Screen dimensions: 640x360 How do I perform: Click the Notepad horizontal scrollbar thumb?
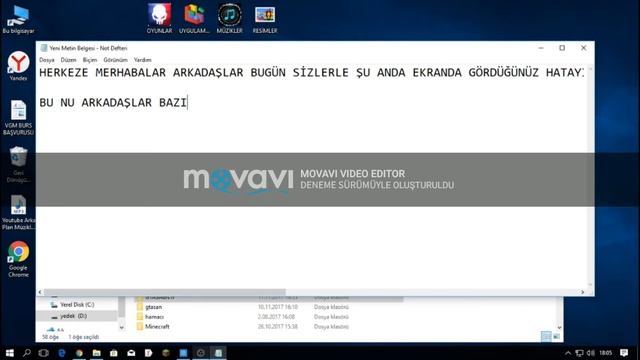(164, 292)
